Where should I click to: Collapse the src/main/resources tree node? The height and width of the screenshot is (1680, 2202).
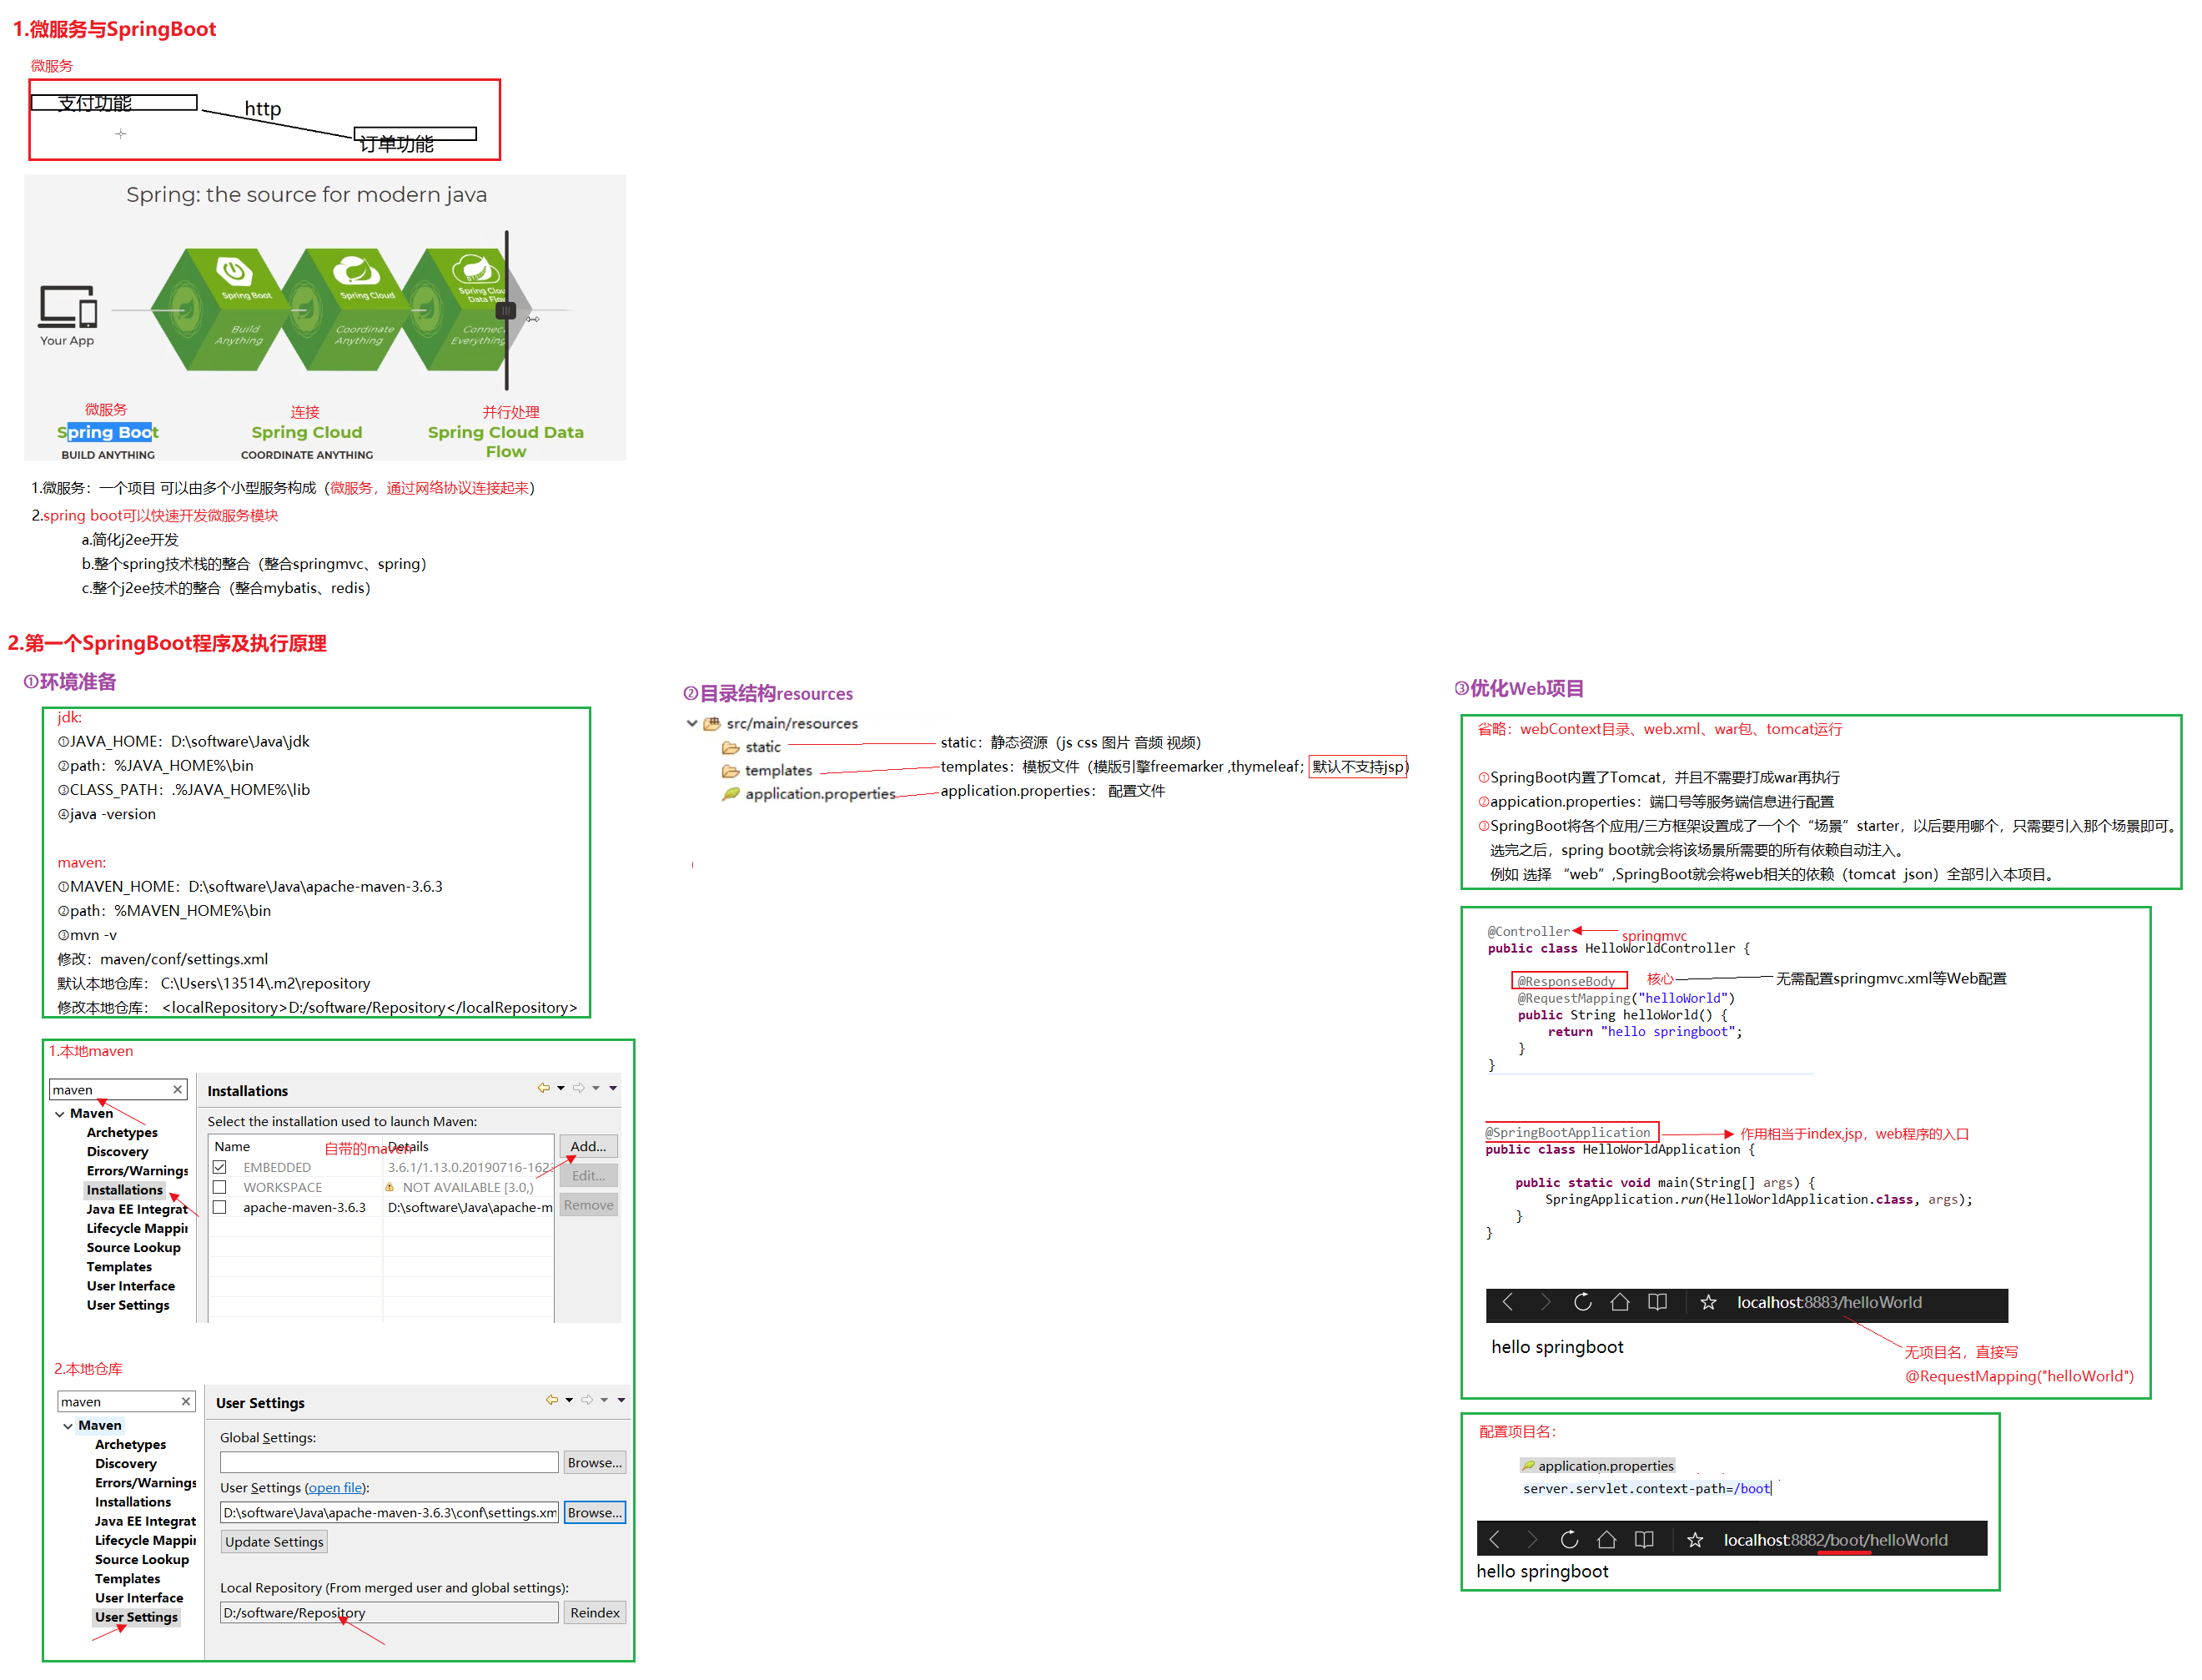692,723
